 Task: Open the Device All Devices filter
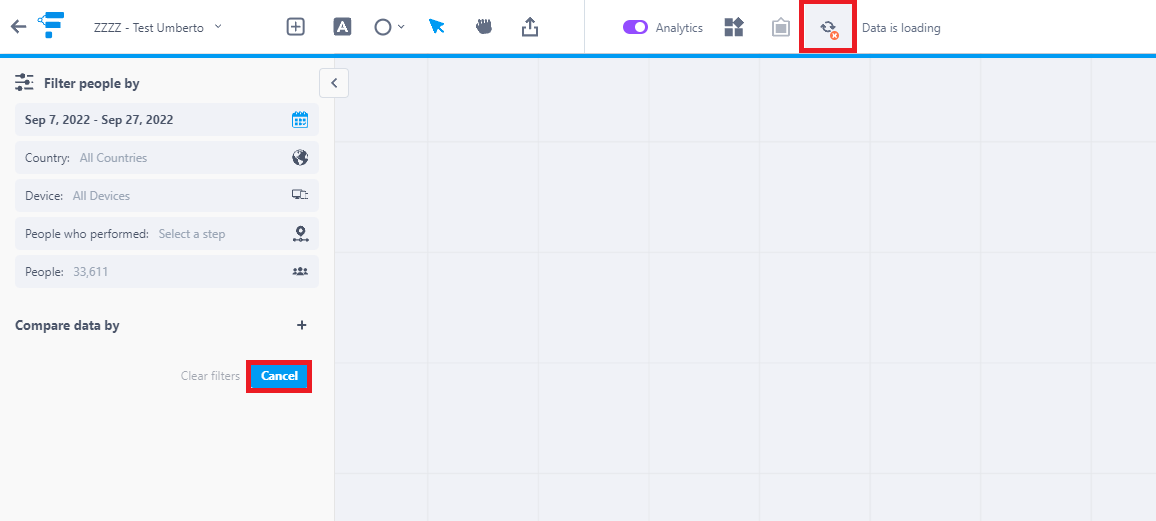pos(167,196)
